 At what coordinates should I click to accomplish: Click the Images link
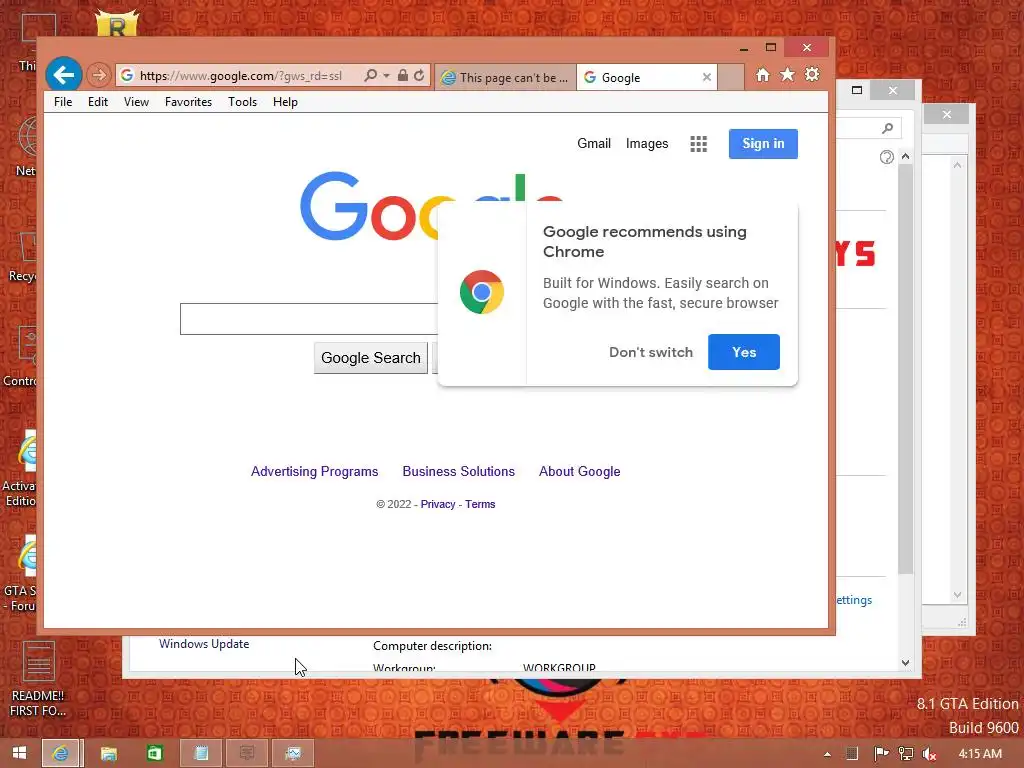(x=647, y=144)
